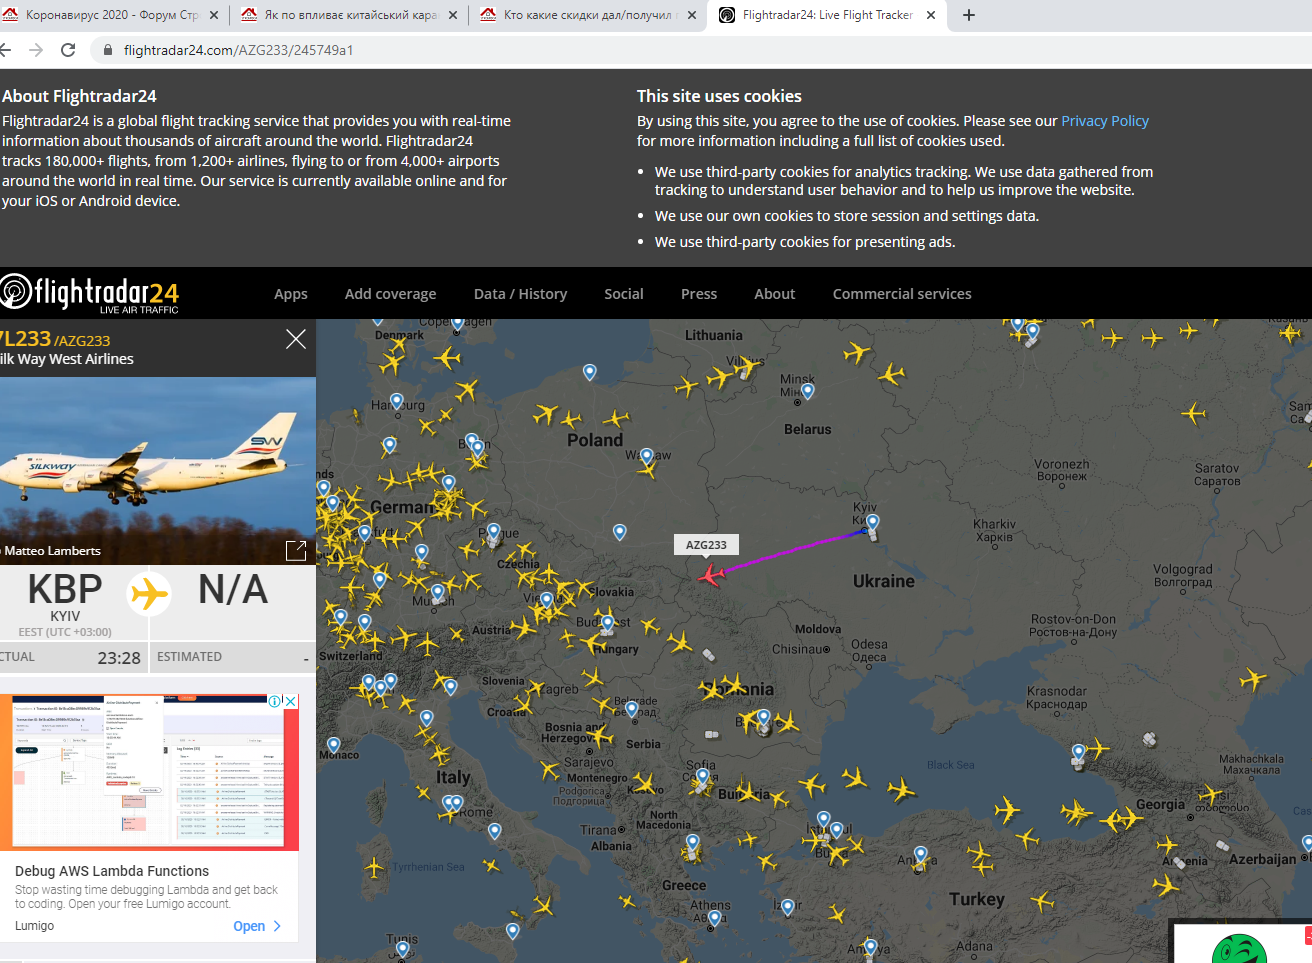Click the Kyiv airport pin
This screenshot has width=1312, height=963.
873,523
